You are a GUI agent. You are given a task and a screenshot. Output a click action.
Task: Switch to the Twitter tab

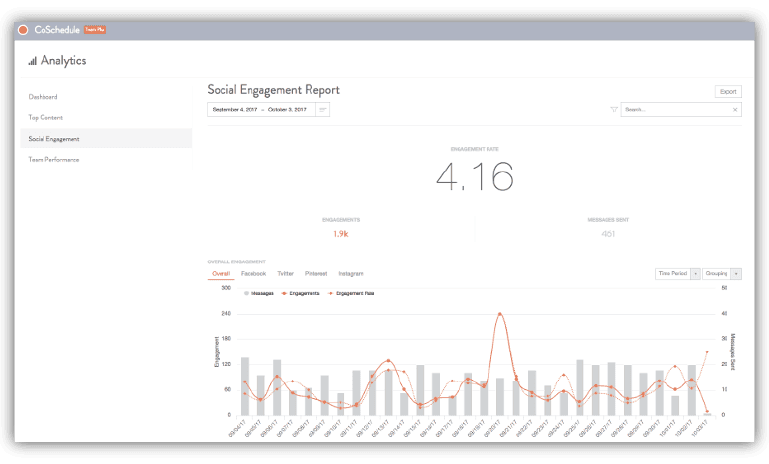pyautogui.click(x=285, y=273)
